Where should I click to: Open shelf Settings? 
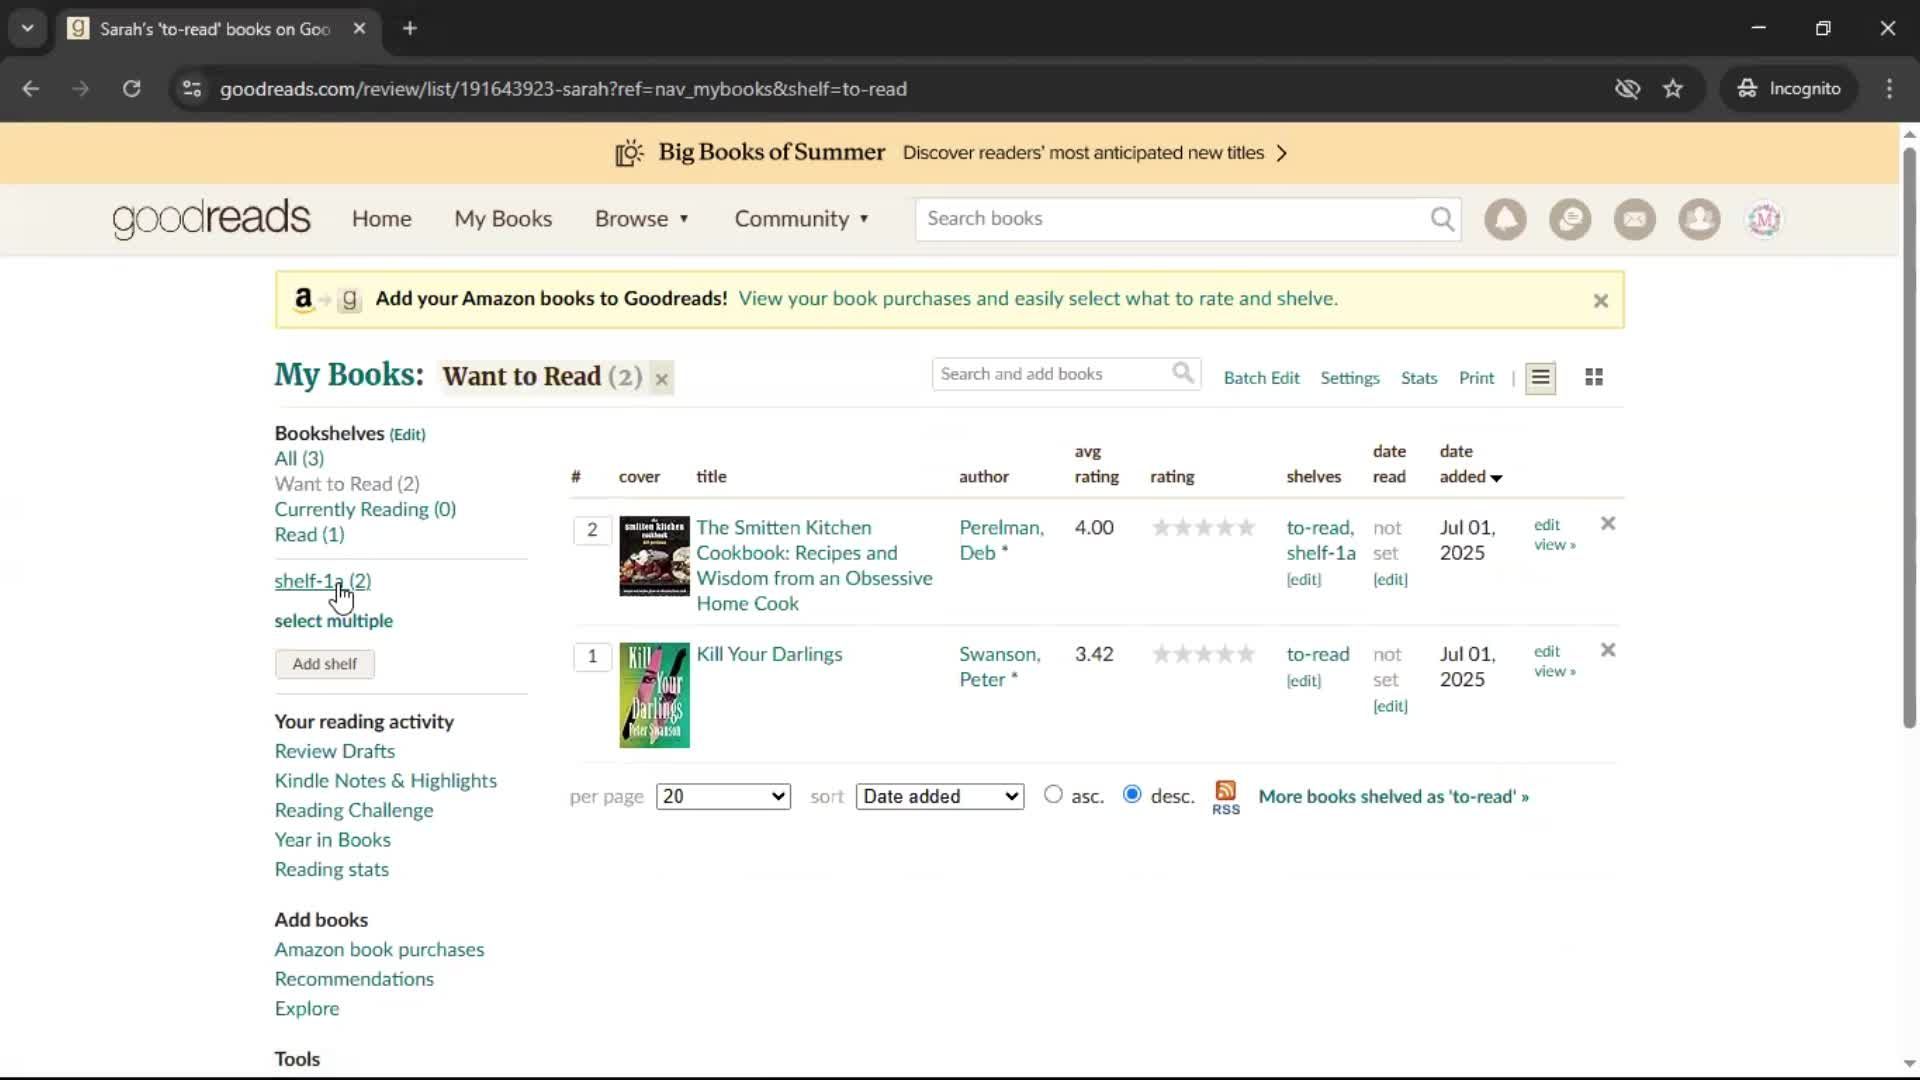pyautogui.click(x=1349, y=378)
